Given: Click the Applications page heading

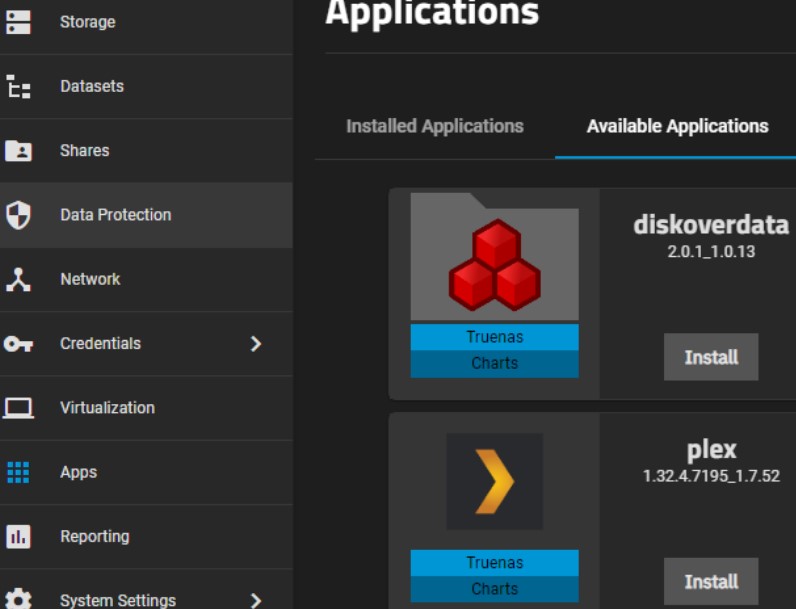Looking at the screenshot, I should coord(432,13).
